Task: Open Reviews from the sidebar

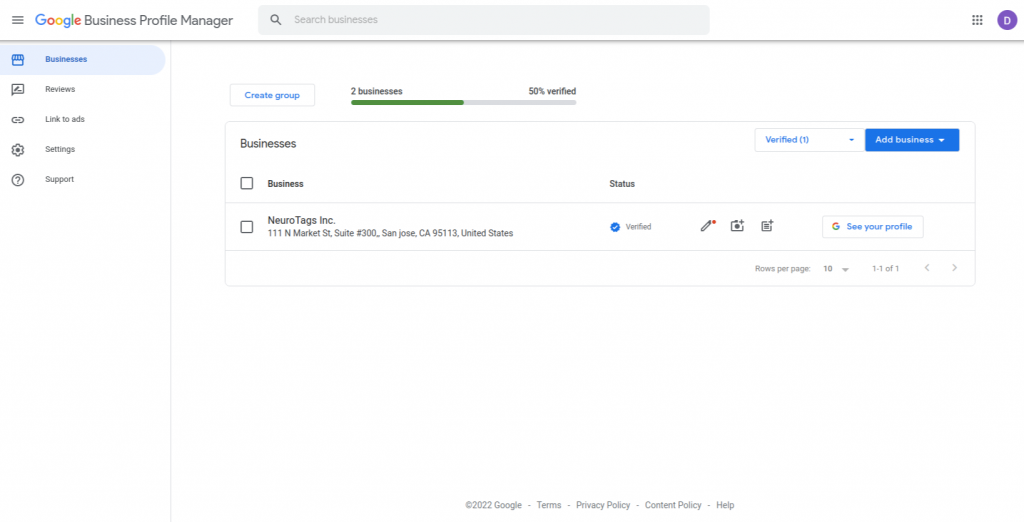Action: 82,90
